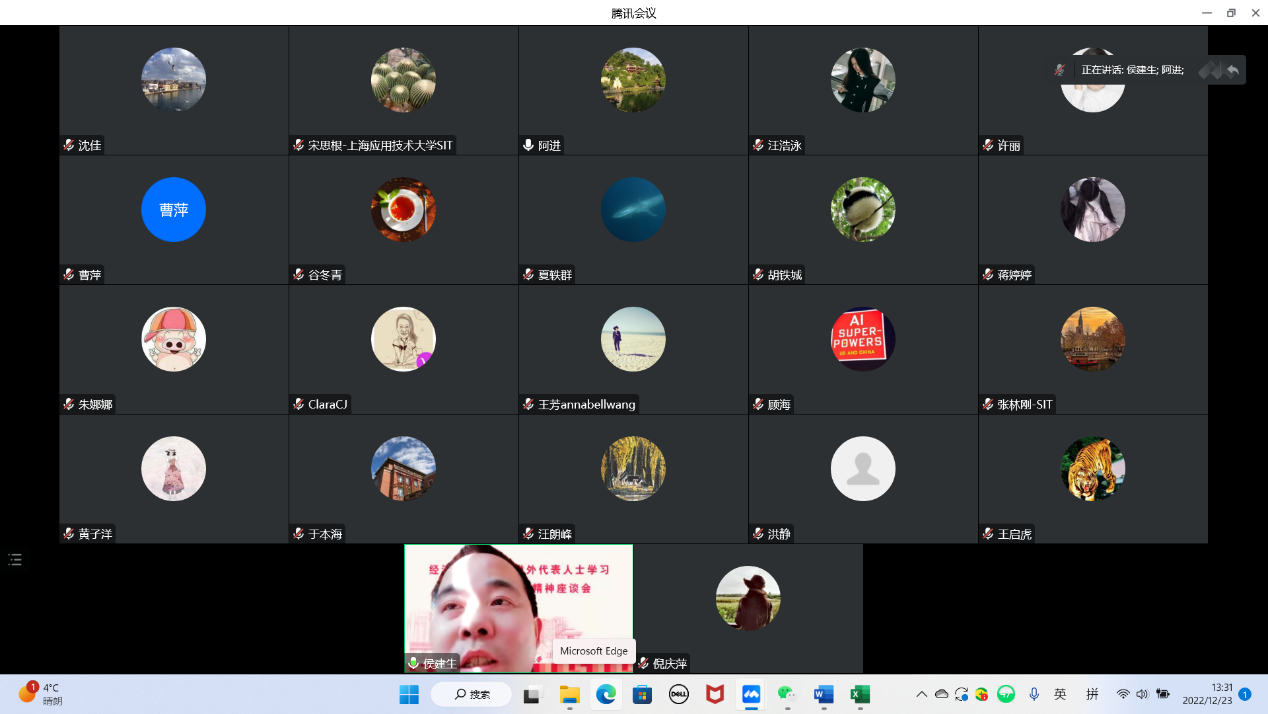Screen dimensions: 1268x714
Task: Open Word from the taskbar
Action: pyautogui.click(x=823, y=694)
